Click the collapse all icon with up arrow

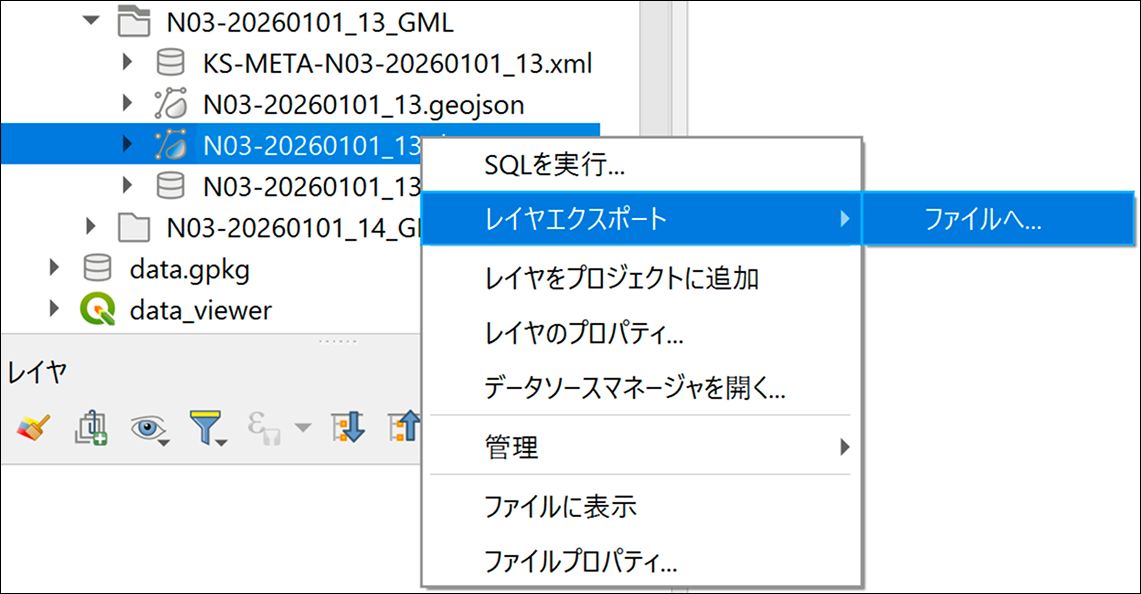tap(404, 427)
